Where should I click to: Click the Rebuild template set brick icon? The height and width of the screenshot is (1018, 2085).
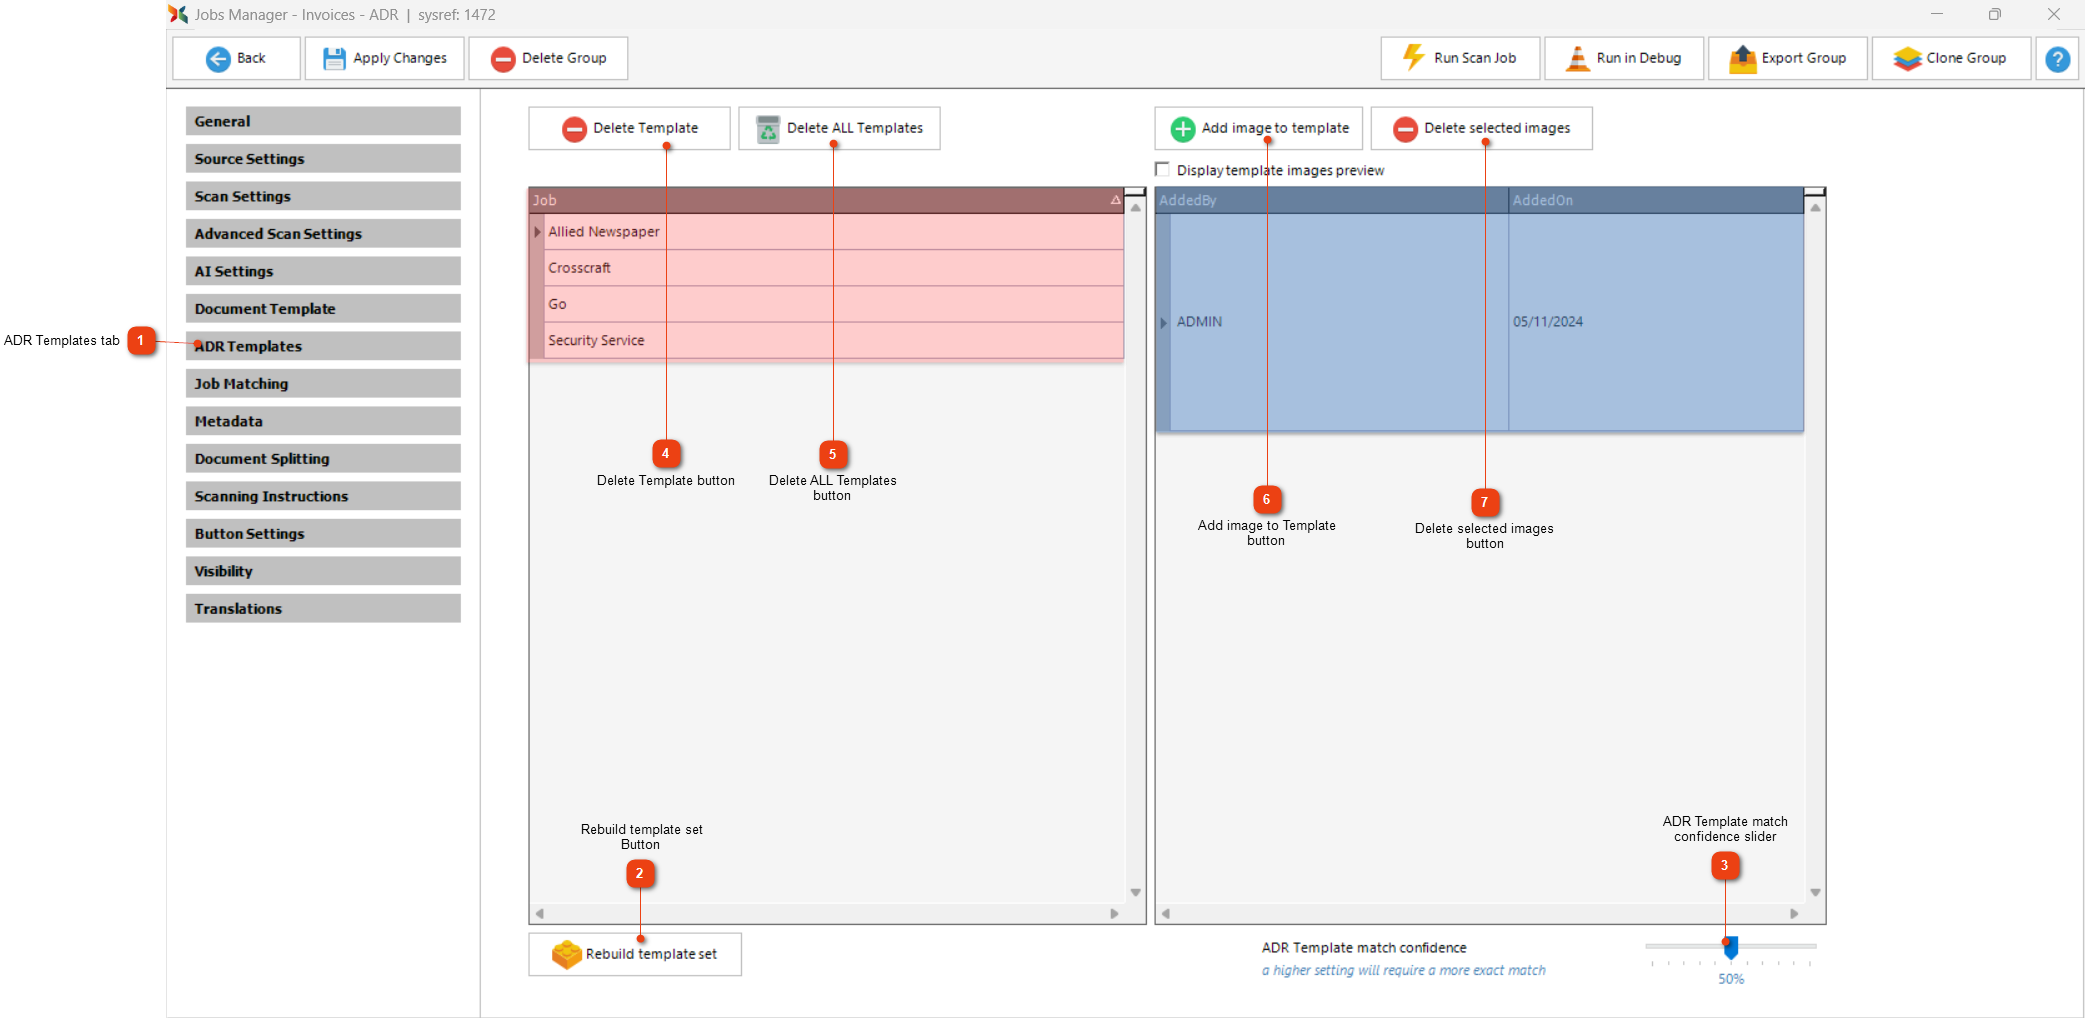click(566, 954)
